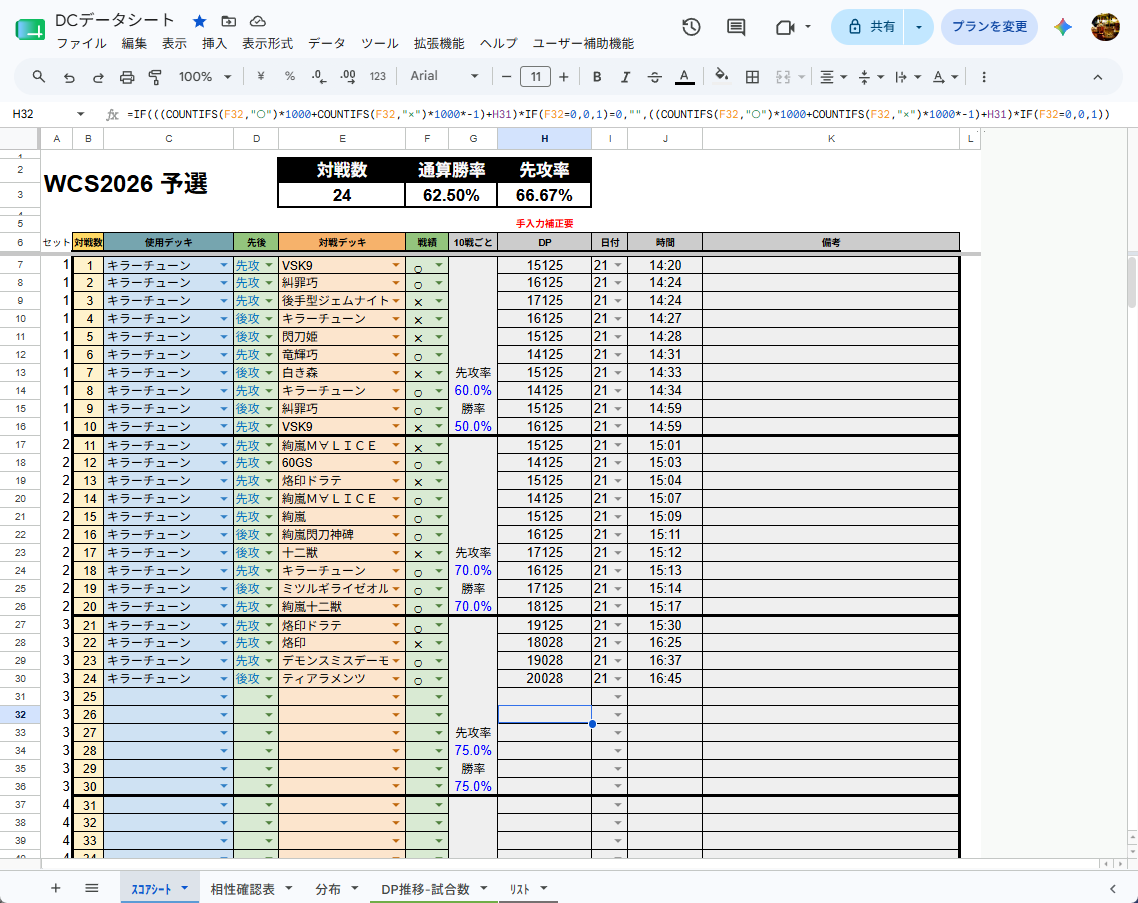Viewport: 1138px width, 903px height.
Task: Toggle italic formatting
Action: [x=626, y=77]
